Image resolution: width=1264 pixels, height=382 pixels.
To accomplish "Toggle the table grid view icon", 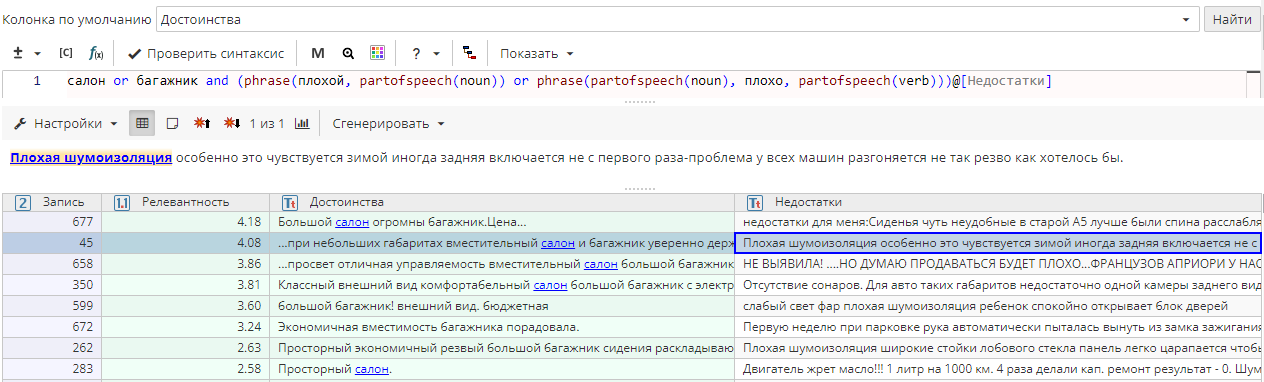I will tap(143, 124).
